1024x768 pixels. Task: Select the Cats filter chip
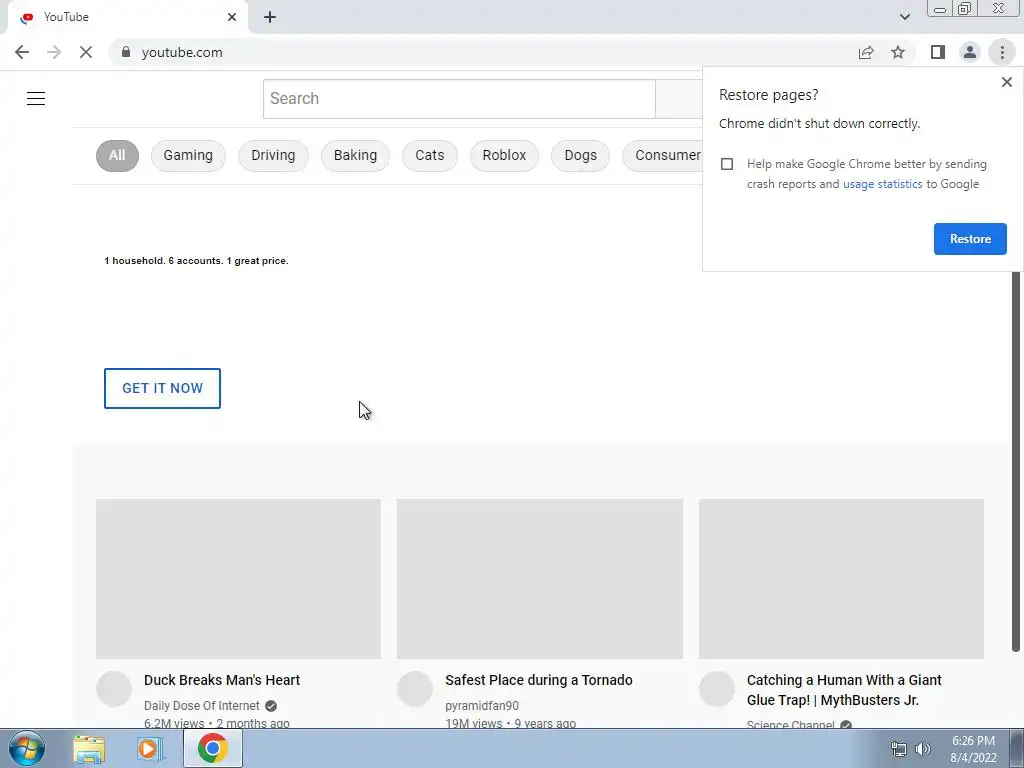(430, 155)
